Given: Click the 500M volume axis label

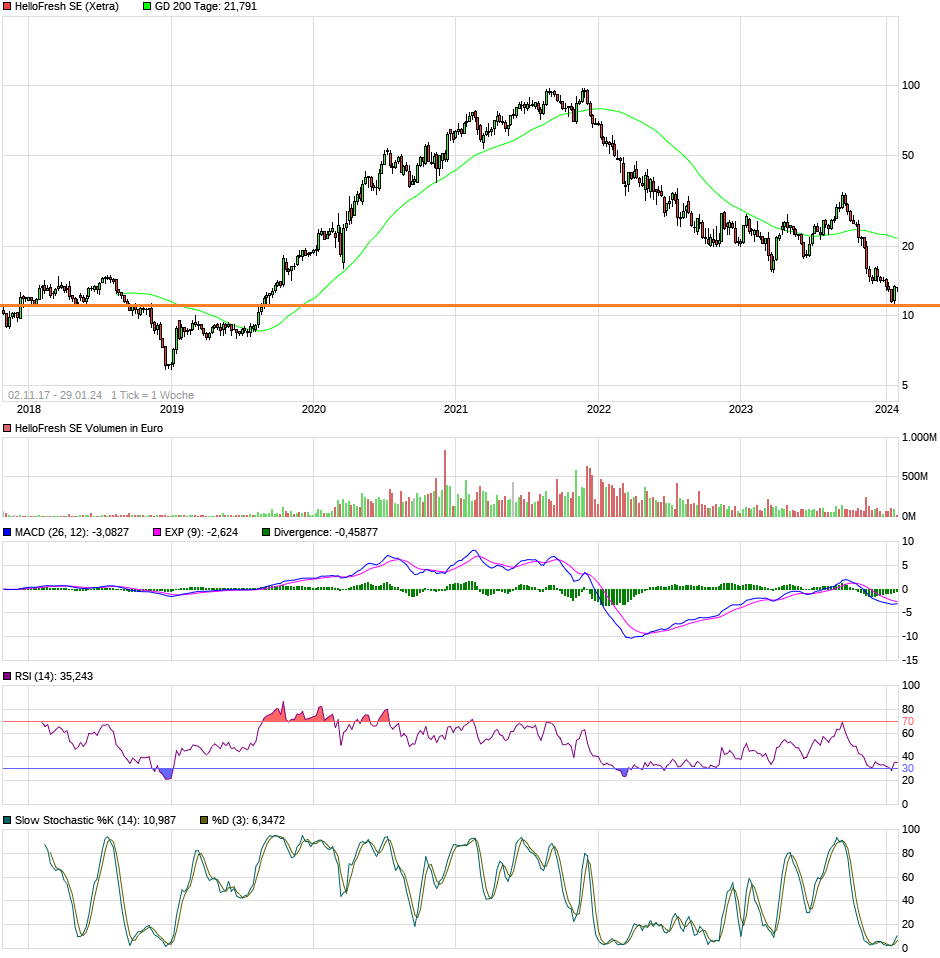Looking at the screenshot, I should click(x=914, y=477).
